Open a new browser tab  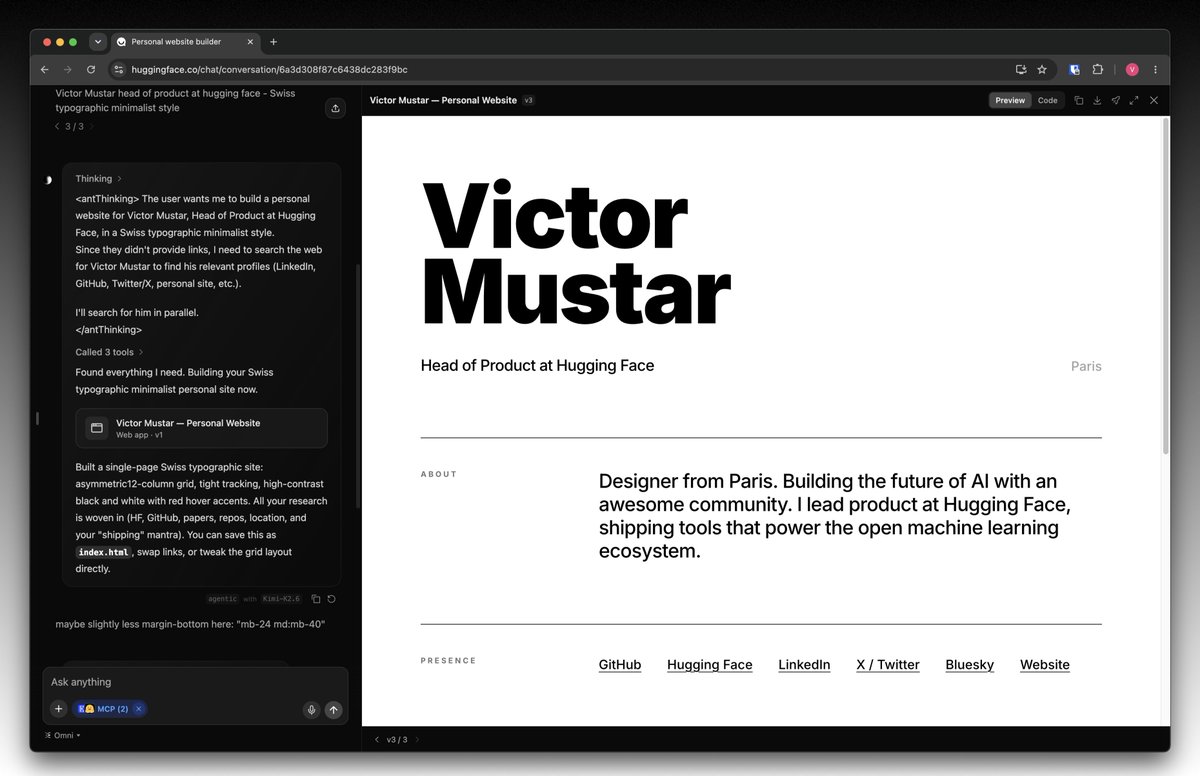coord(273,42)
